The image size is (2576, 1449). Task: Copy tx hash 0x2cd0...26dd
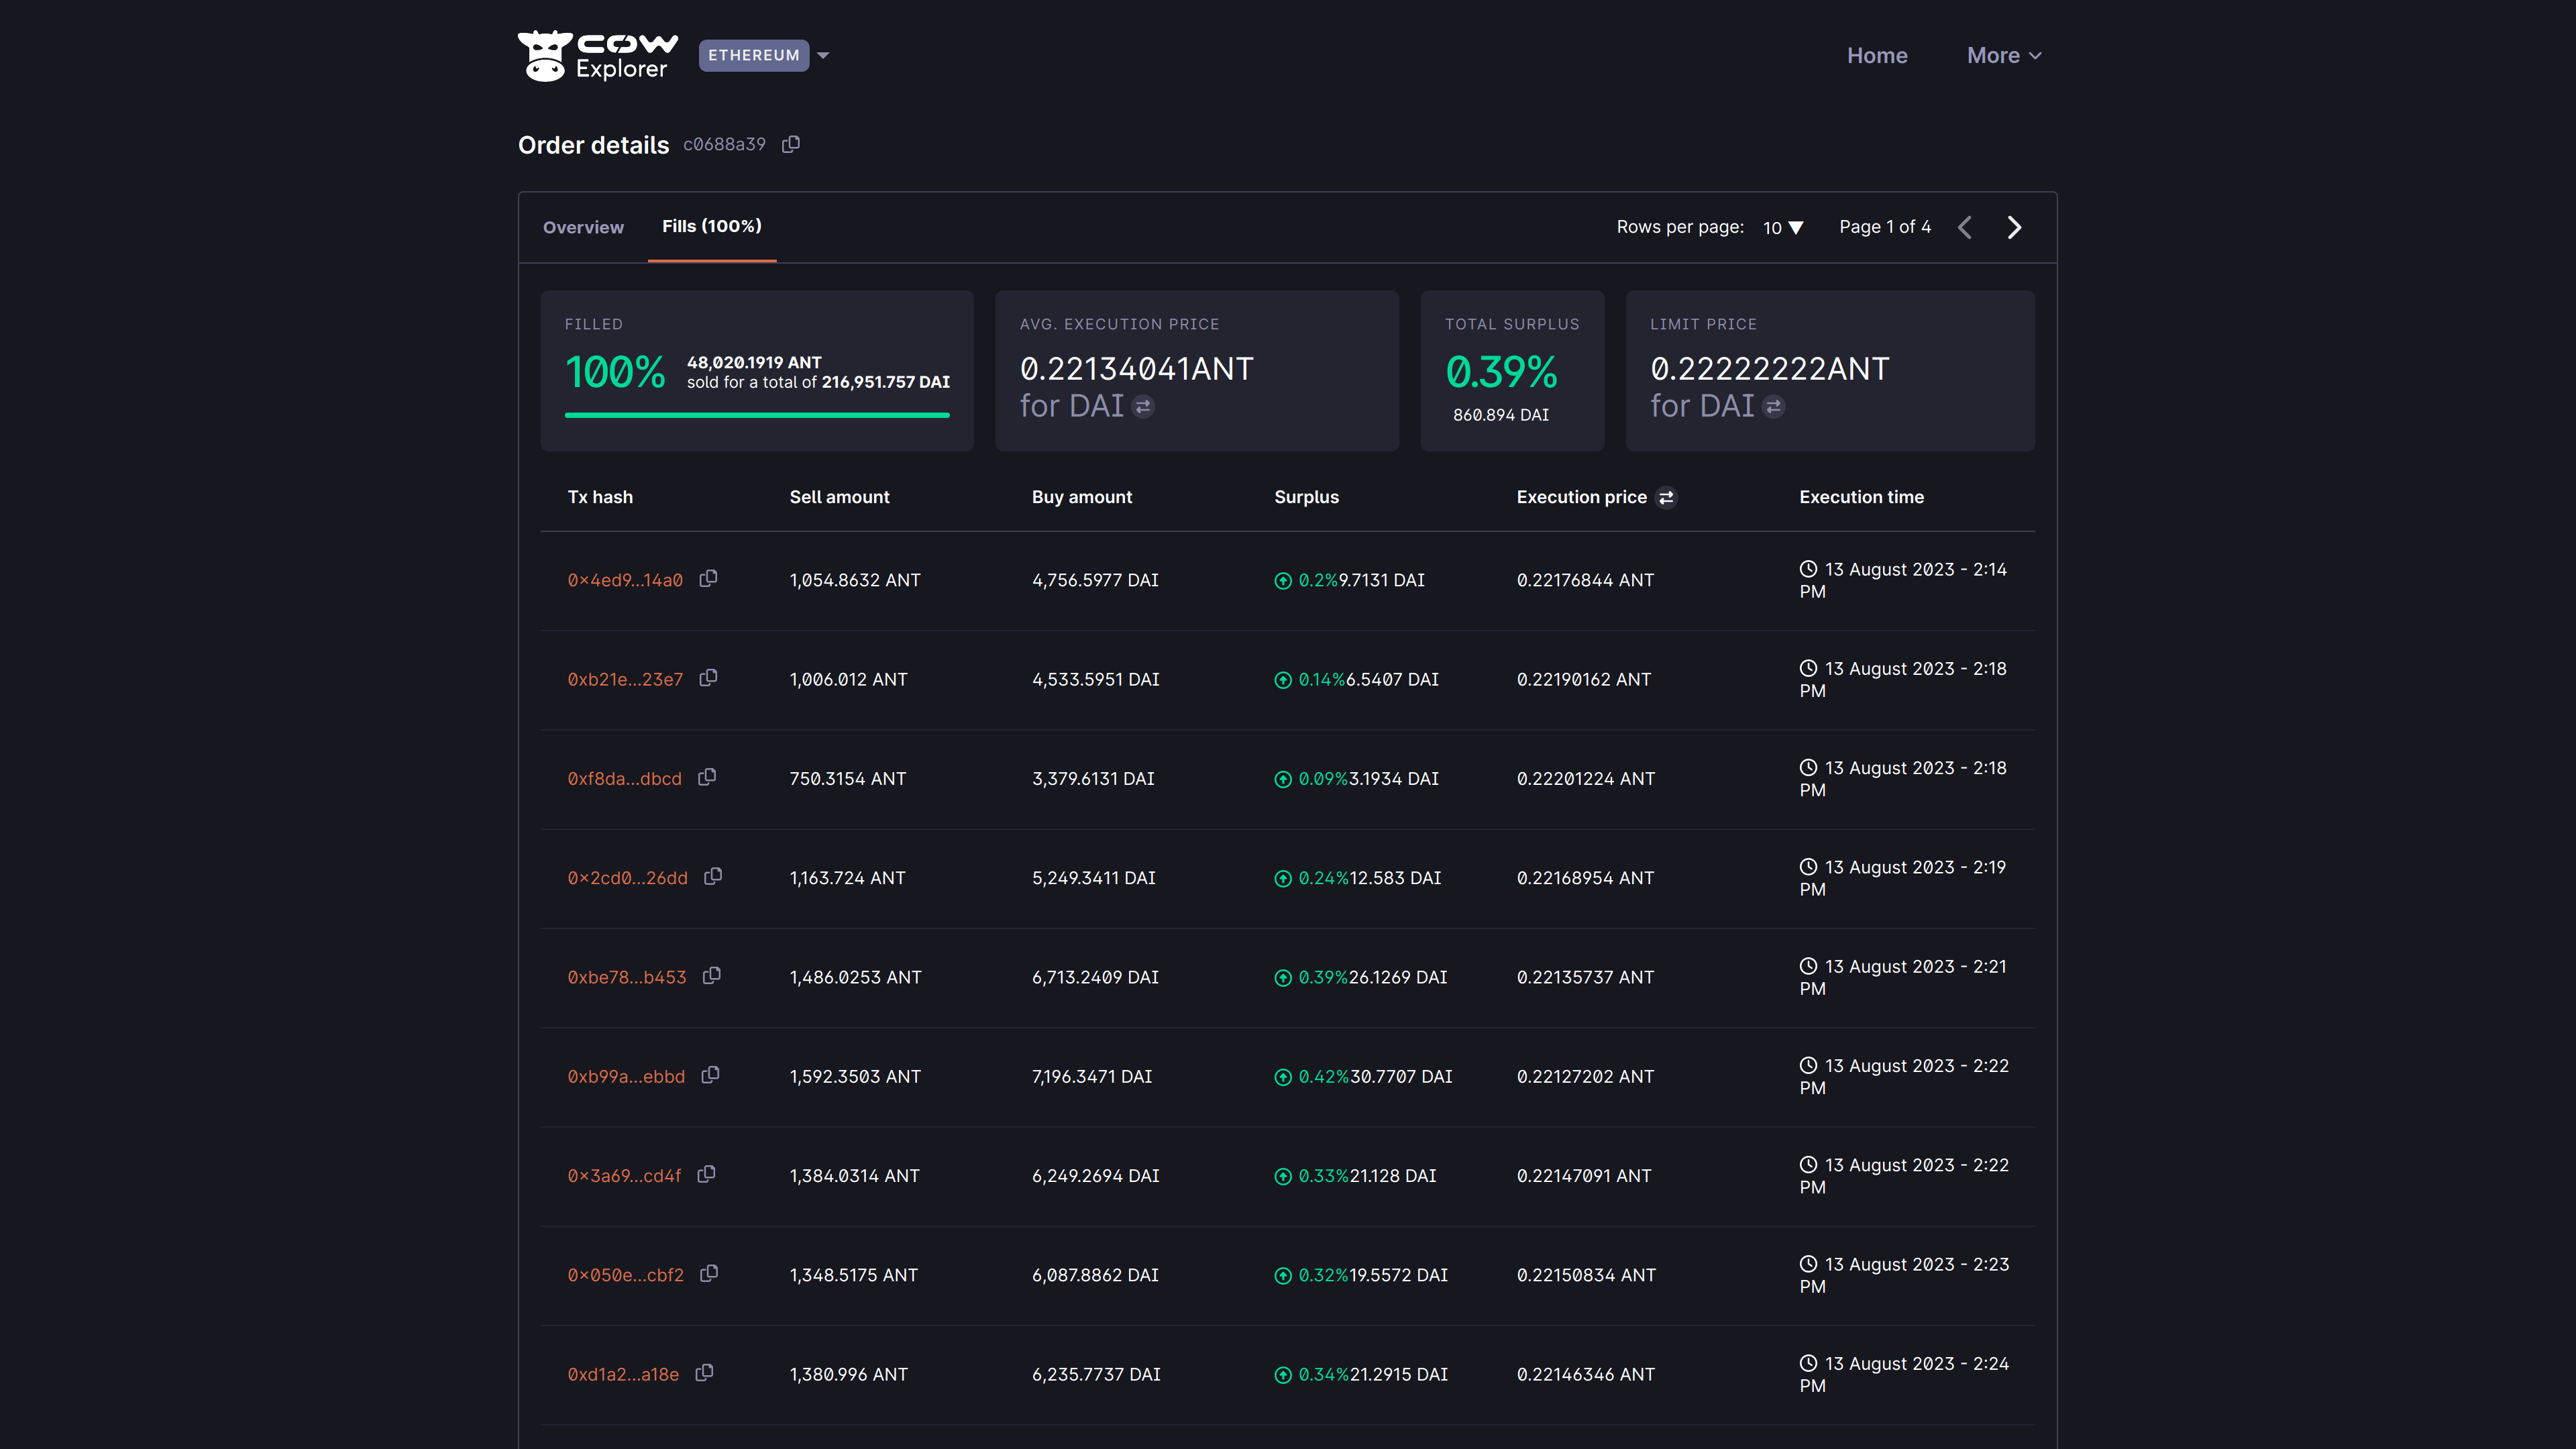tap(713, 877)
